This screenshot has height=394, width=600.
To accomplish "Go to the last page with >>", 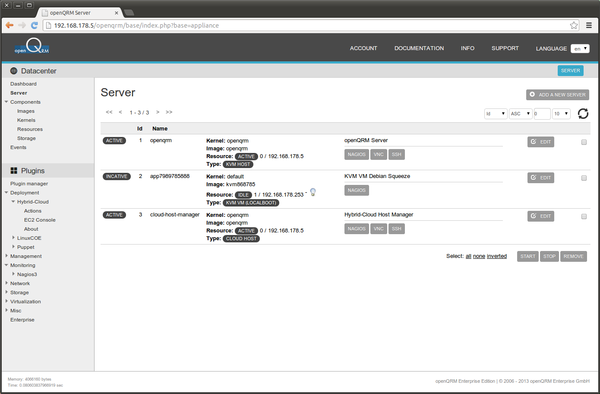I will [x=169, y=112].
